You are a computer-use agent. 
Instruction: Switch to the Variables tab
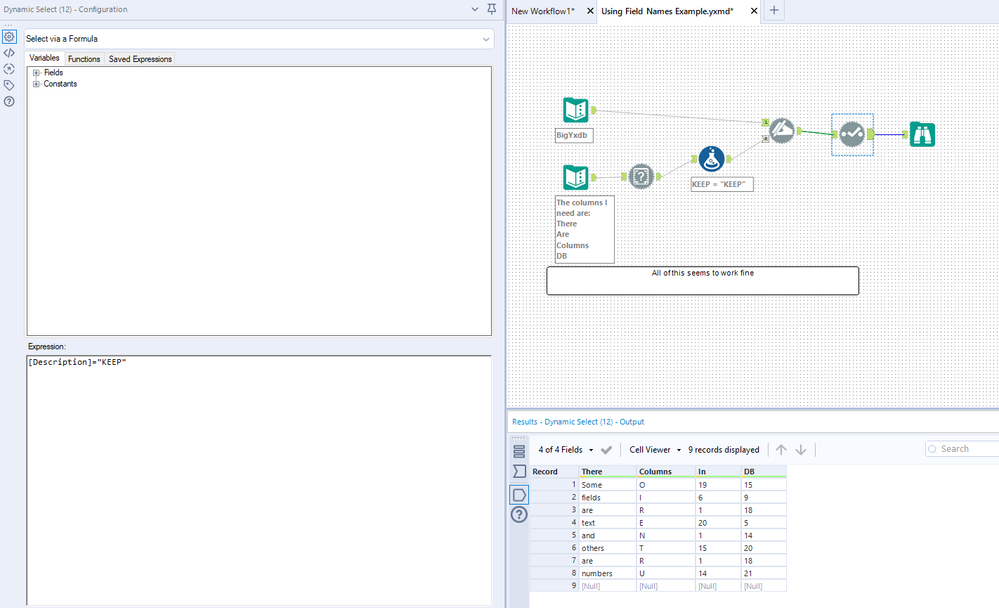tap(44, 58)
